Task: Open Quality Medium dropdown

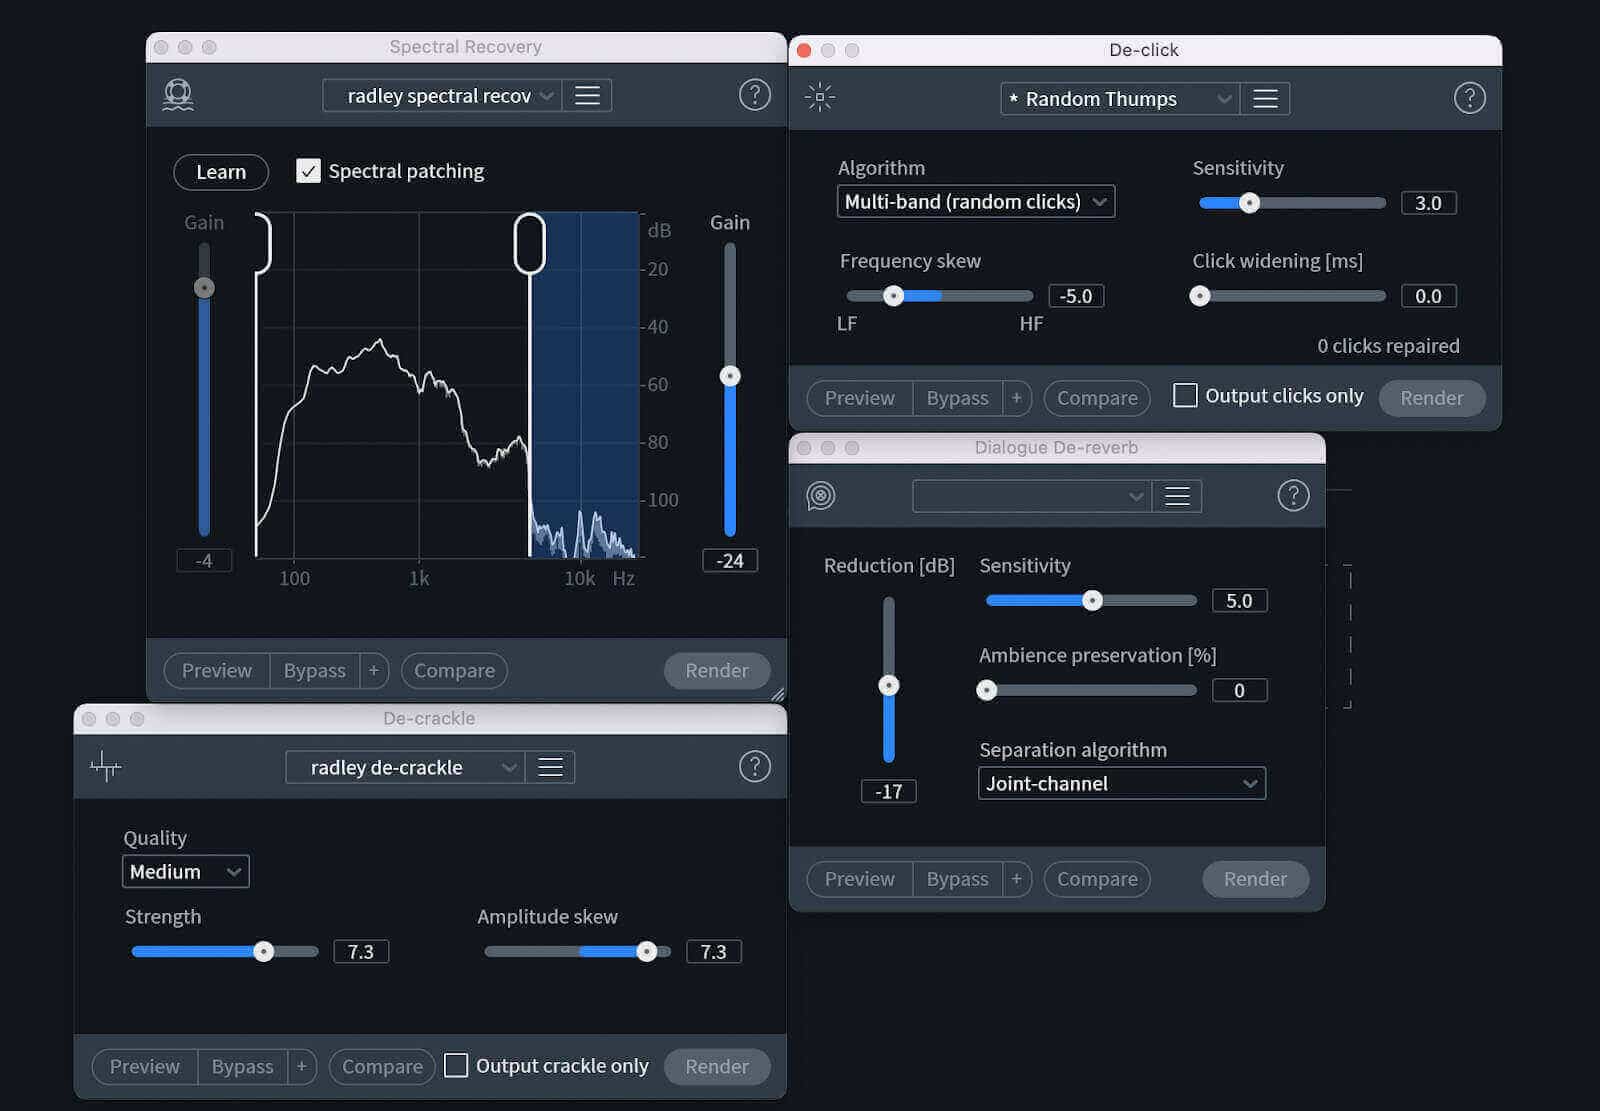Action: click(x=186, y=871)
